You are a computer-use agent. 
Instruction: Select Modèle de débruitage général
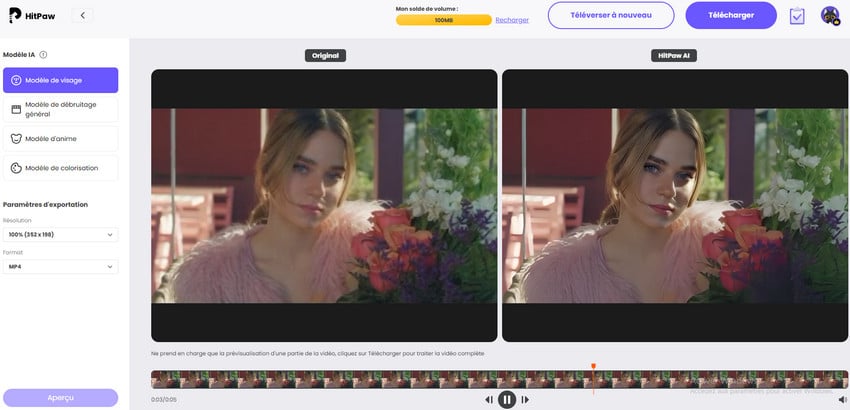click(x=60, y=109)
